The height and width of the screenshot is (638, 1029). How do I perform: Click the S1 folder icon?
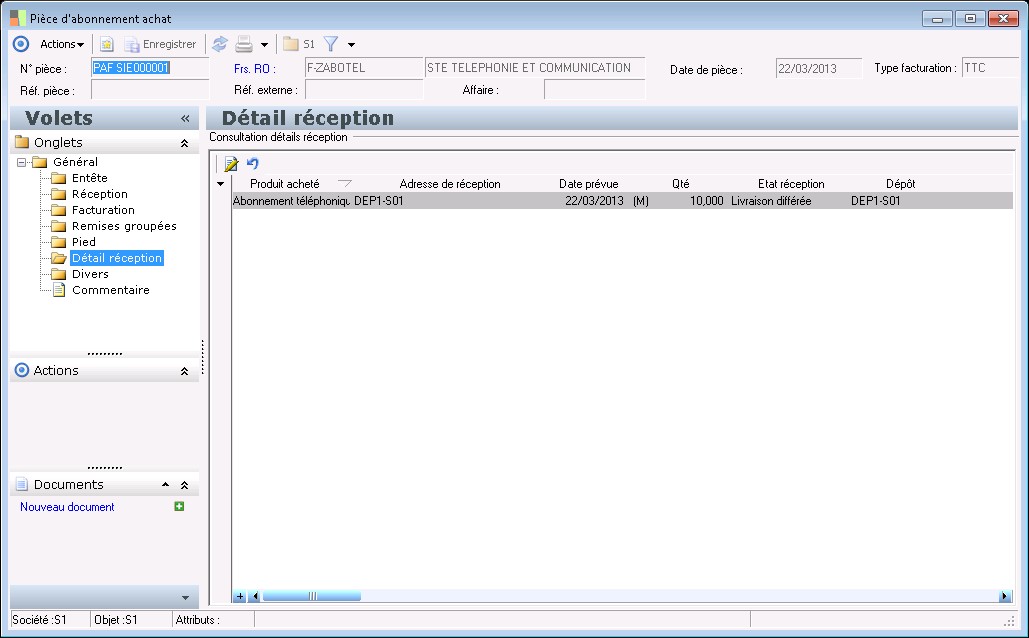(x=291, y=44)
